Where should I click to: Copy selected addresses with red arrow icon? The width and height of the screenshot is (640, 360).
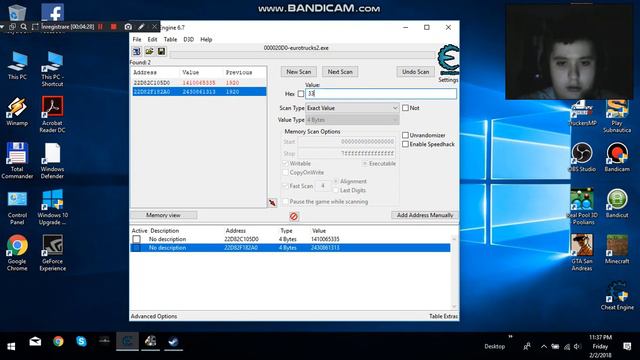[x=273, y=203]
